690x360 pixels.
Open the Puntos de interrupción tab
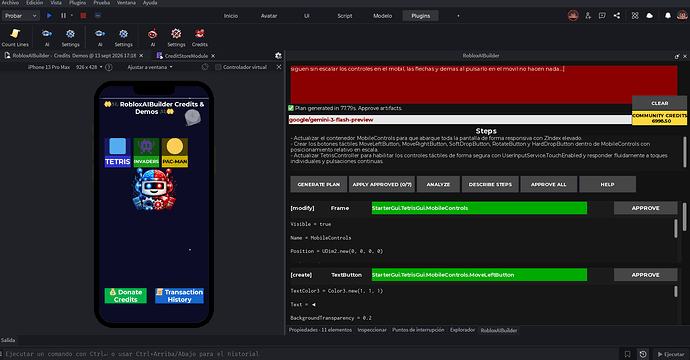[418, 330]
